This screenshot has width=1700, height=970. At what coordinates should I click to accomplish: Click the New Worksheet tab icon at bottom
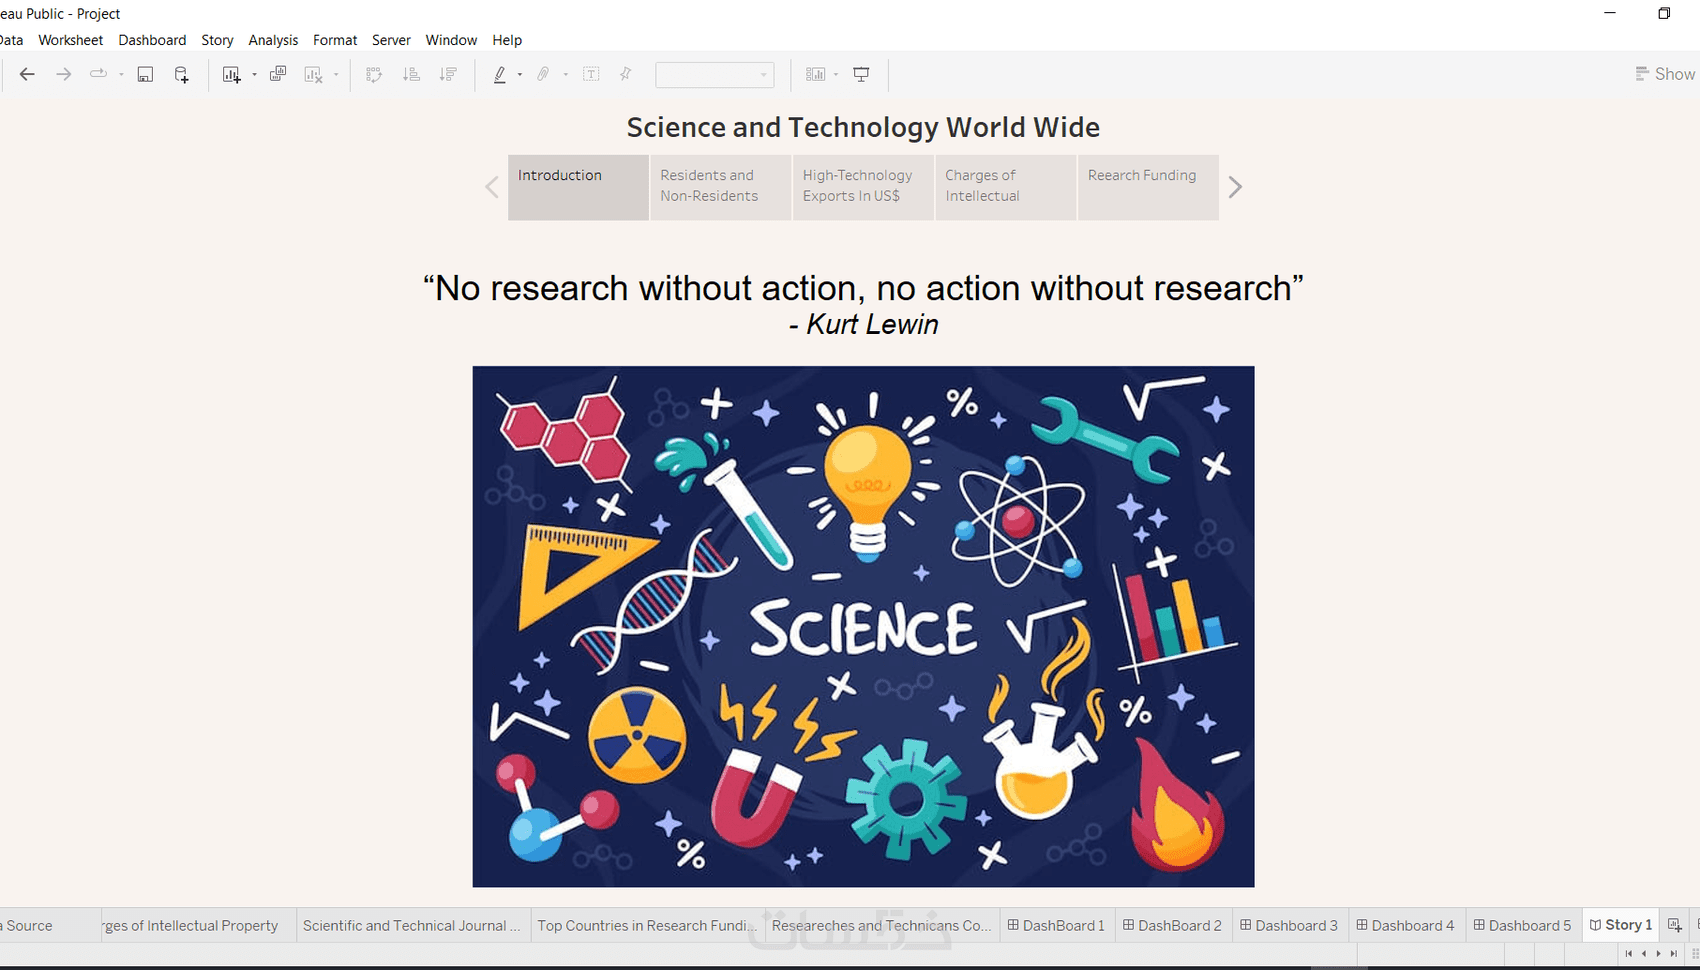coord(1674,925)
